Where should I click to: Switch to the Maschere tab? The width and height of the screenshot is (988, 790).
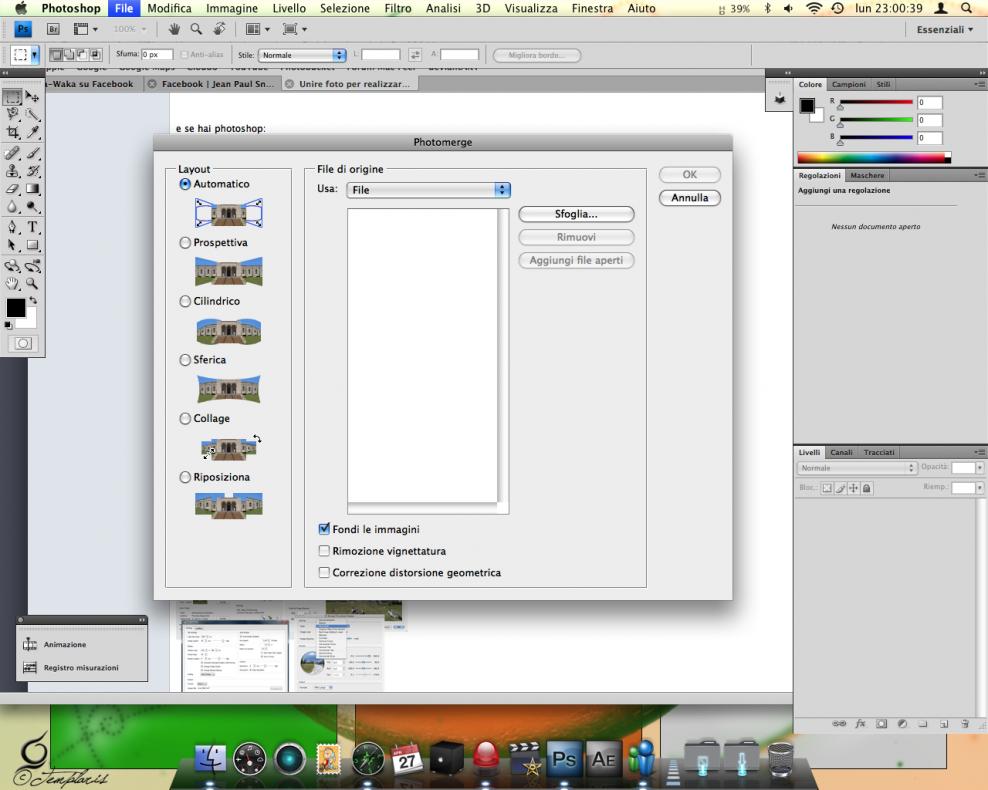coord(867,175)
